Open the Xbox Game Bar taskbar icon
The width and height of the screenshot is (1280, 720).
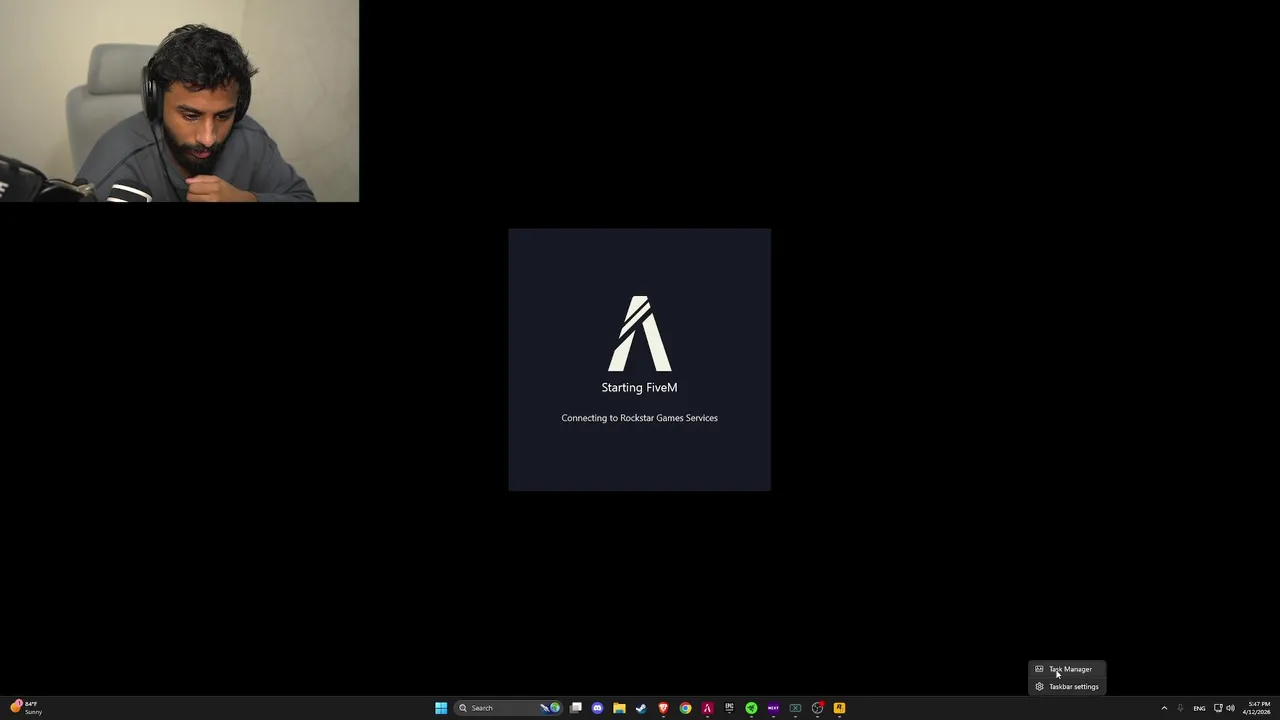795,708
